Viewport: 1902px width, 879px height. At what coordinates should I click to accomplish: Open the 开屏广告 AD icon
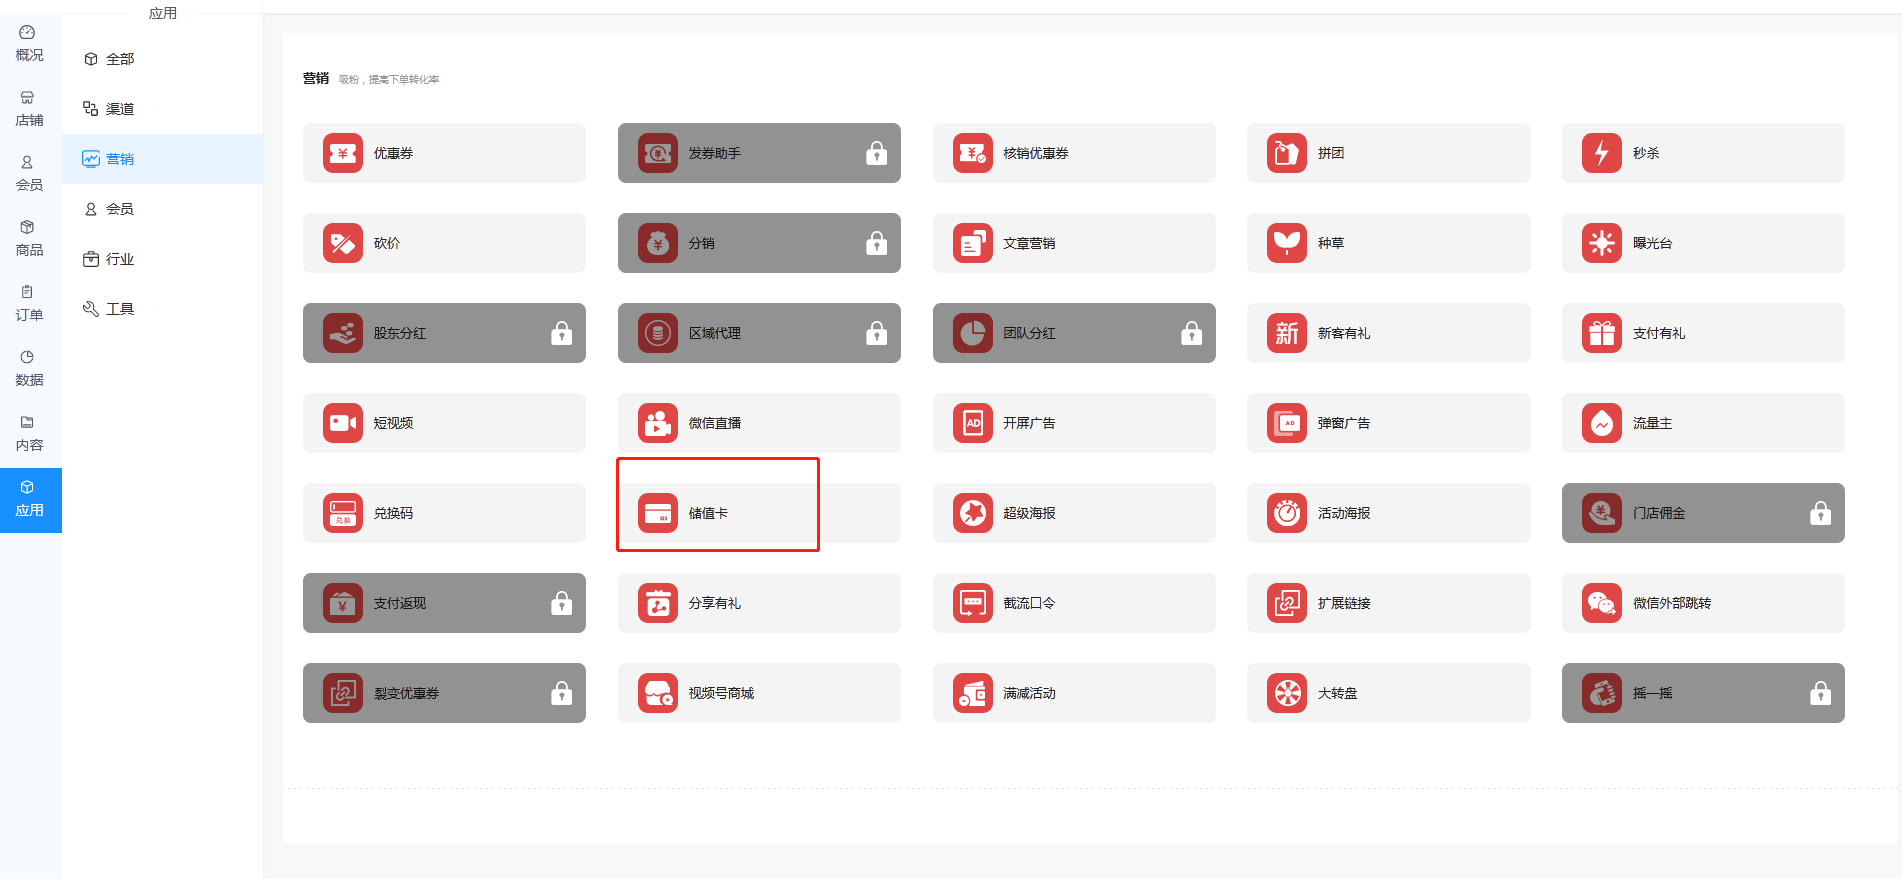973,423
